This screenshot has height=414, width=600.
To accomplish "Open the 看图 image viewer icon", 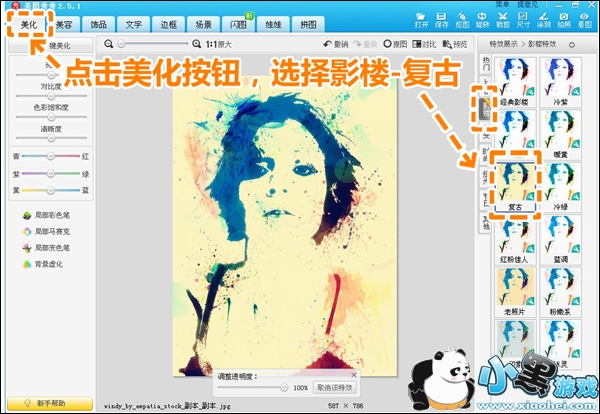I will [x=584, y=20].
